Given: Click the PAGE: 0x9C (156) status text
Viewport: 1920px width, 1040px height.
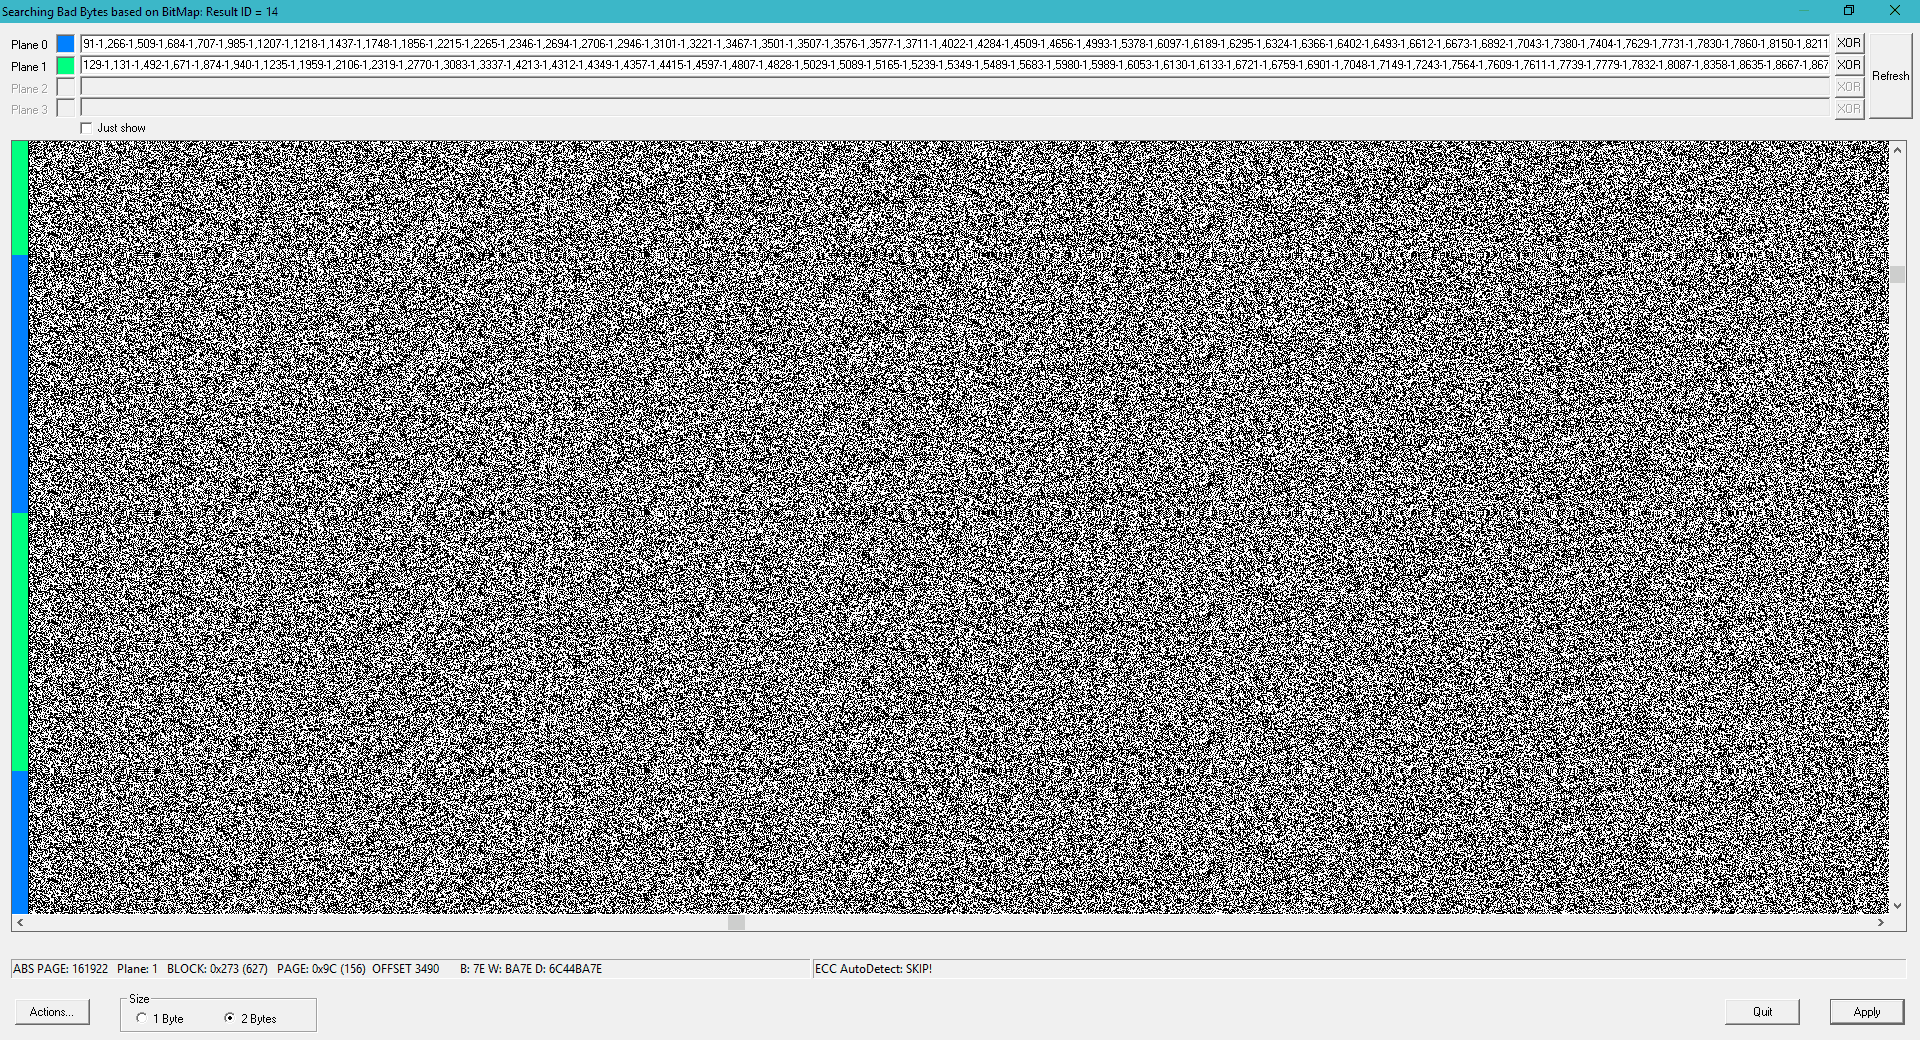Looking at the screenshot, I should coord(321,969).
